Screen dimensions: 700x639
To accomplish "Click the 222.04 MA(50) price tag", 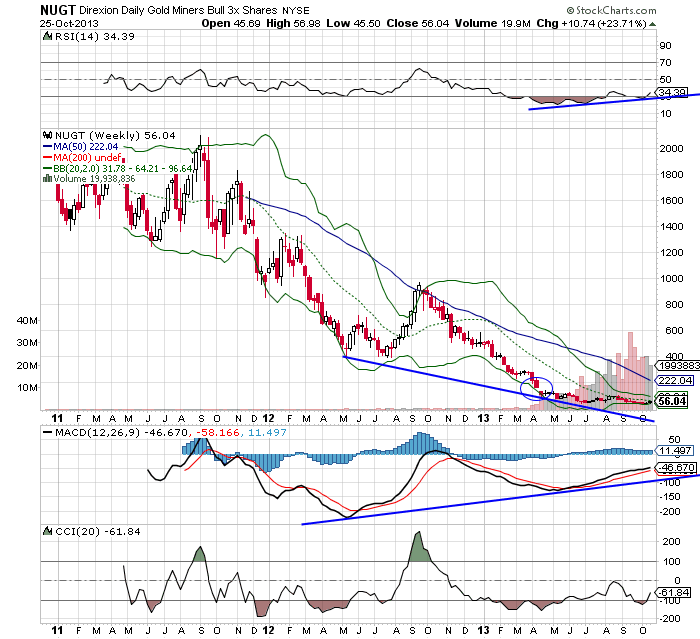I will point(674,380).
